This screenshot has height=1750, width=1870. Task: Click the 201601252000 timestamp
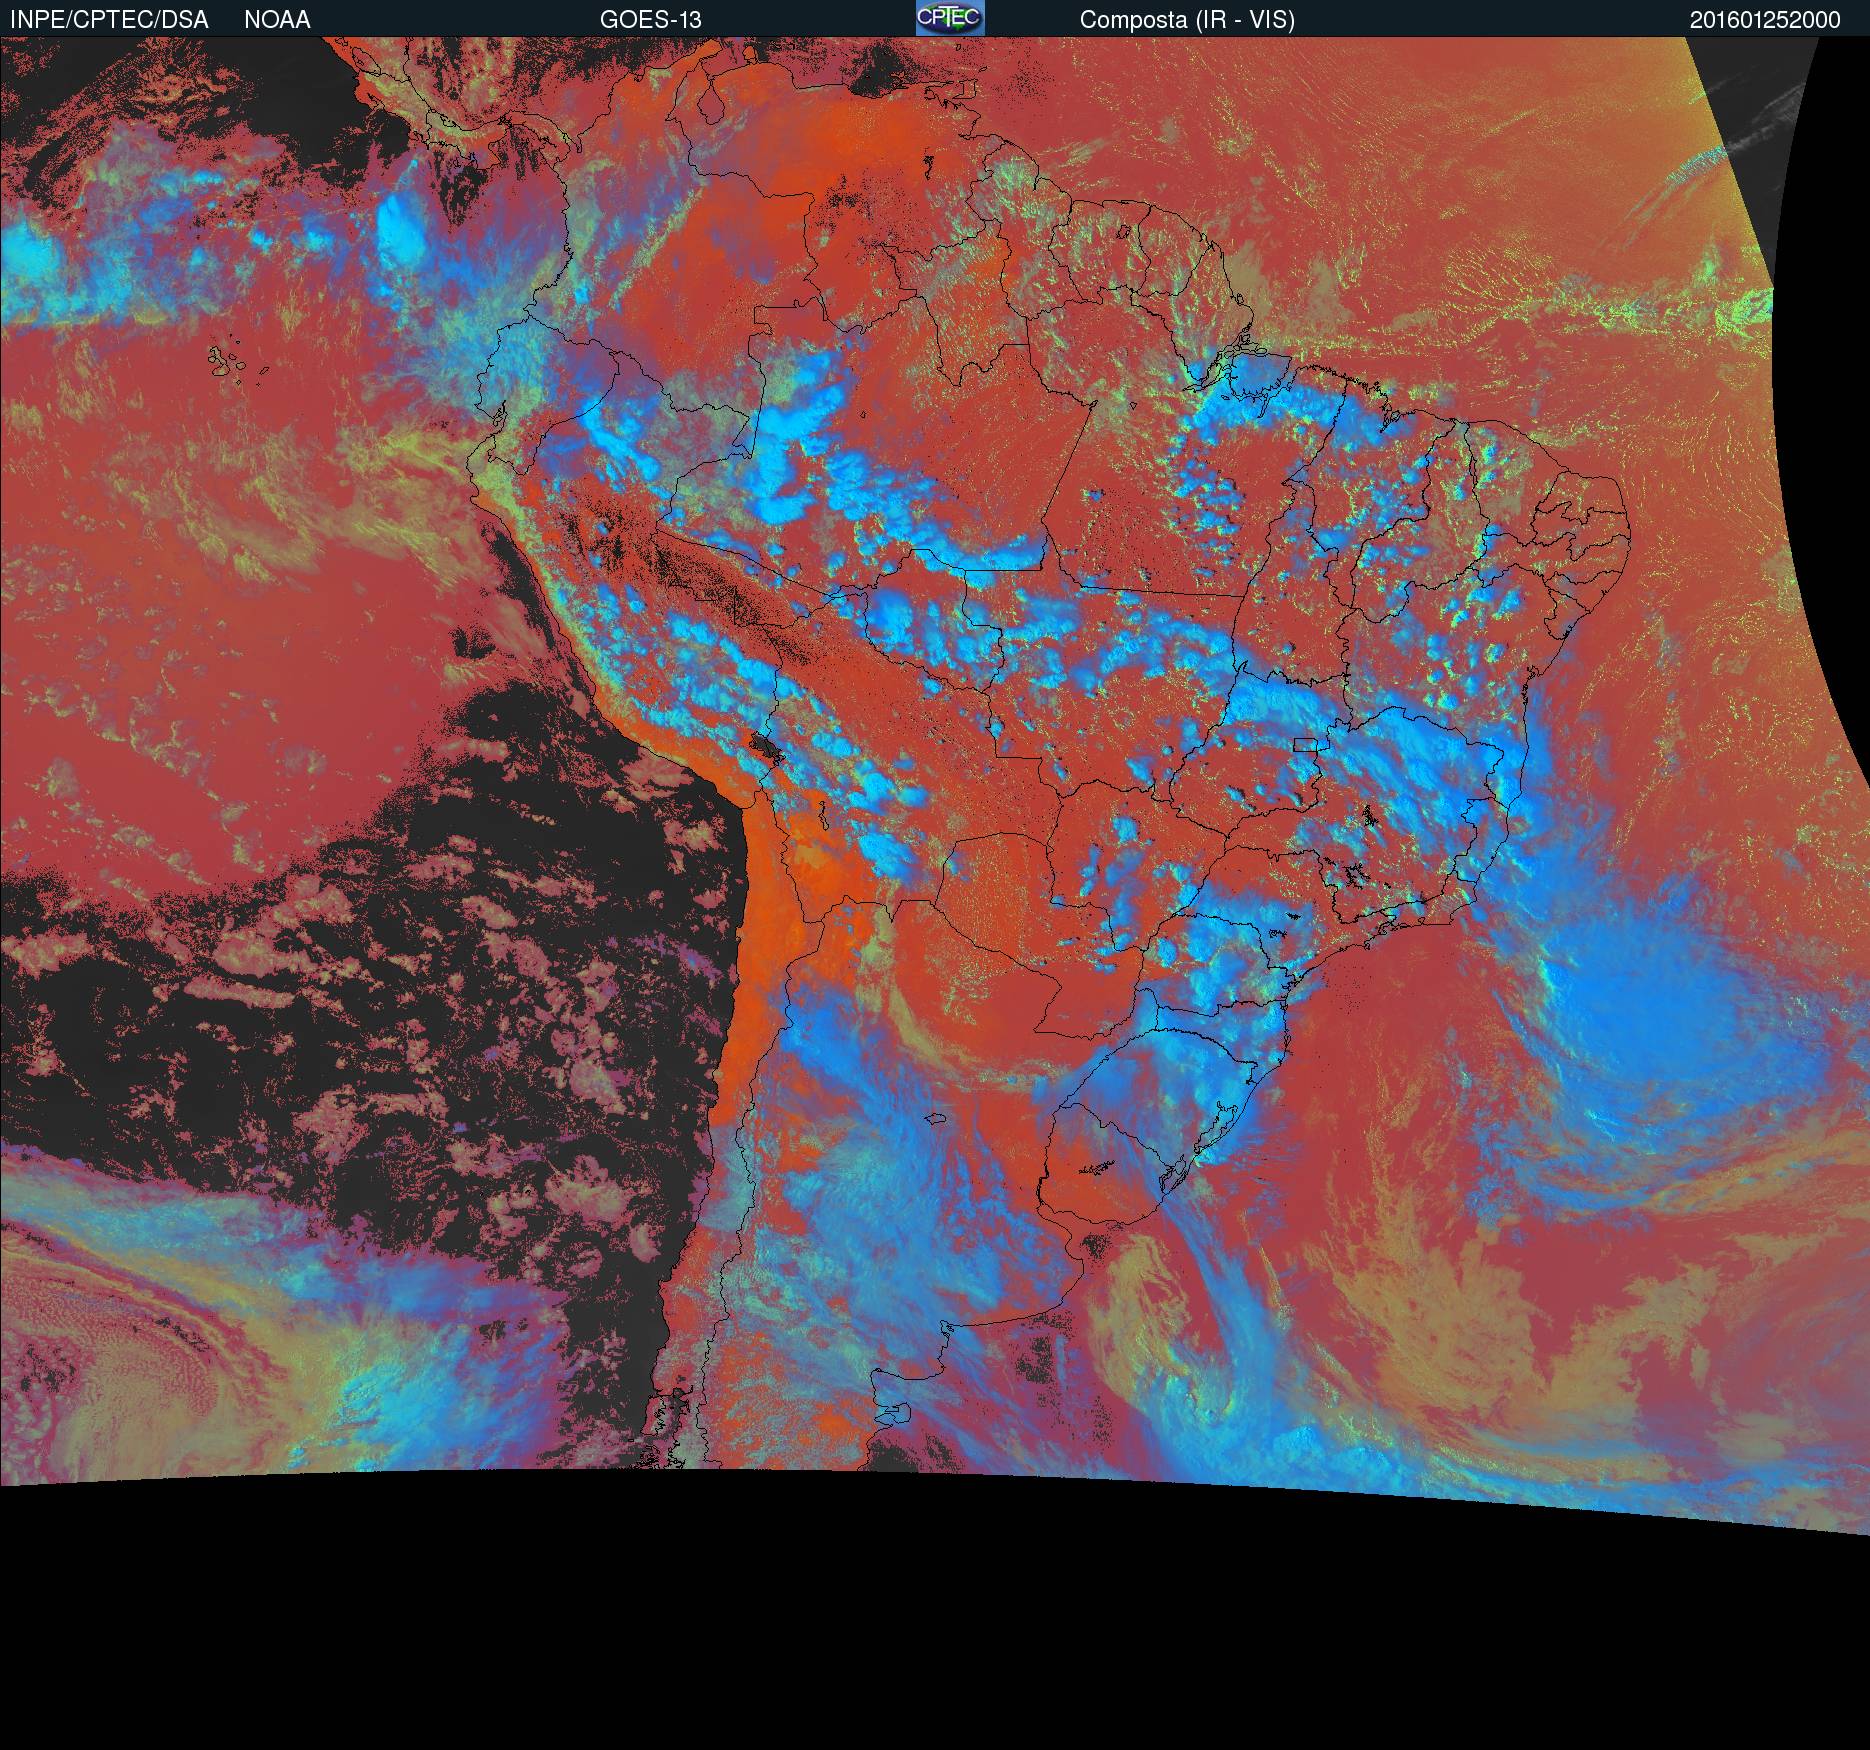[1765, 20]
